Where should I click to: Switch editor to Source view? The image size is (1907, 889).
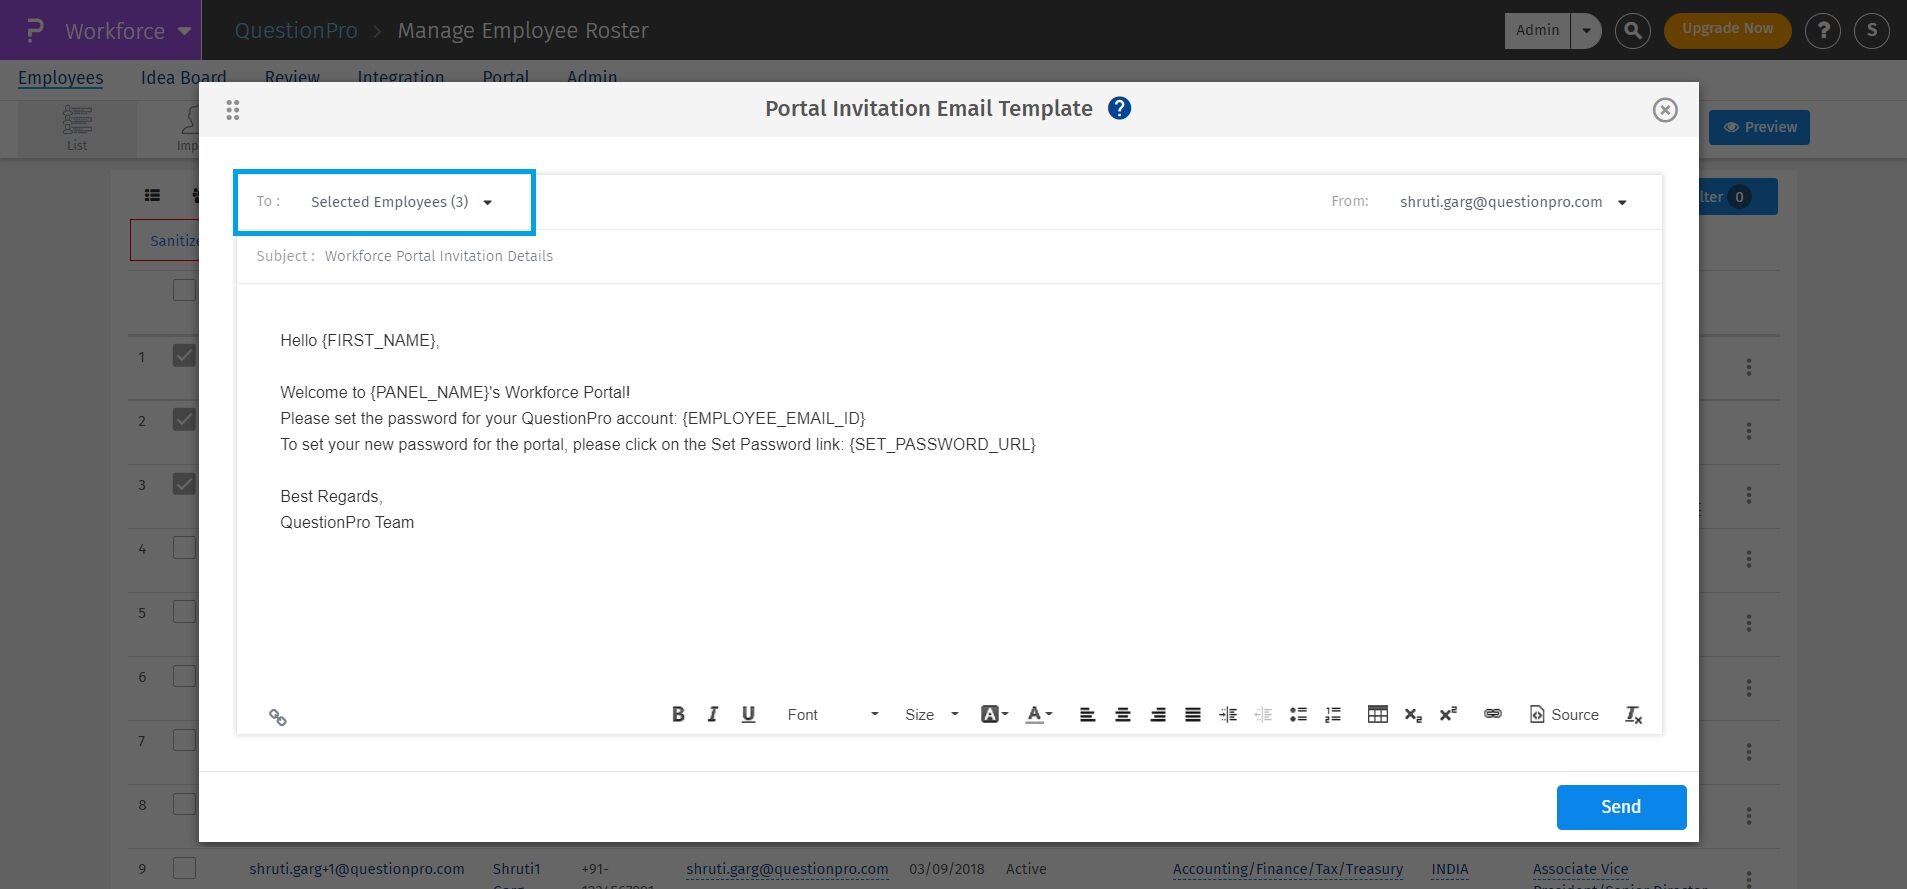click(x=1564, y=714)
